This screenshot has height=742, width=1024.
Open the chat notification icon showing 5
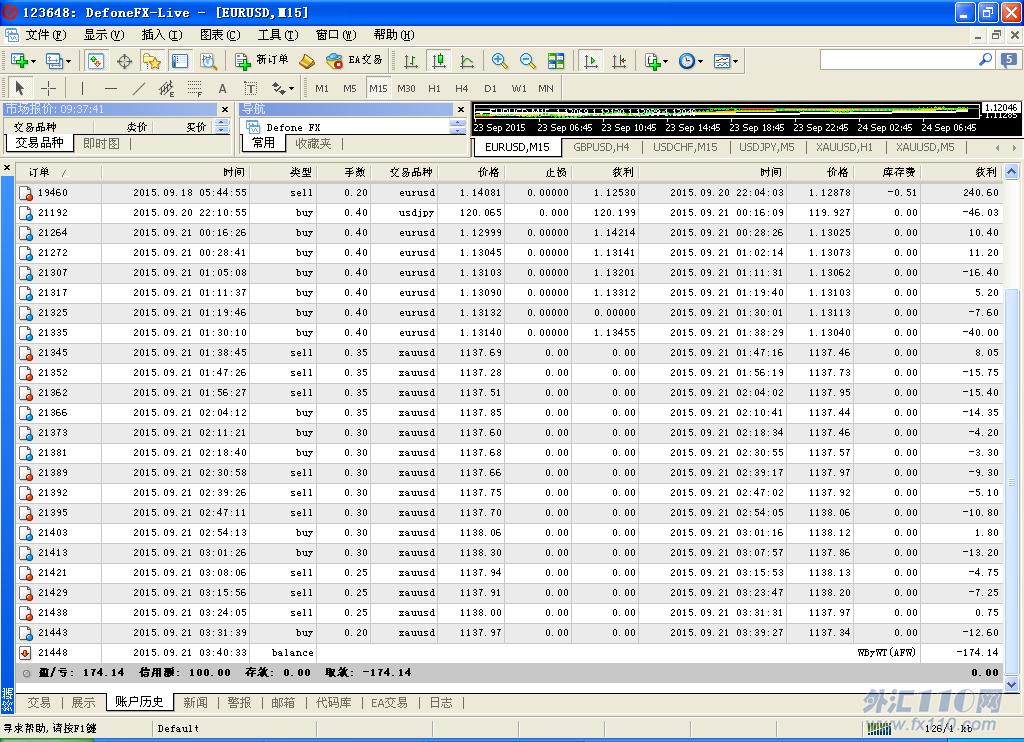(1010, 60)
